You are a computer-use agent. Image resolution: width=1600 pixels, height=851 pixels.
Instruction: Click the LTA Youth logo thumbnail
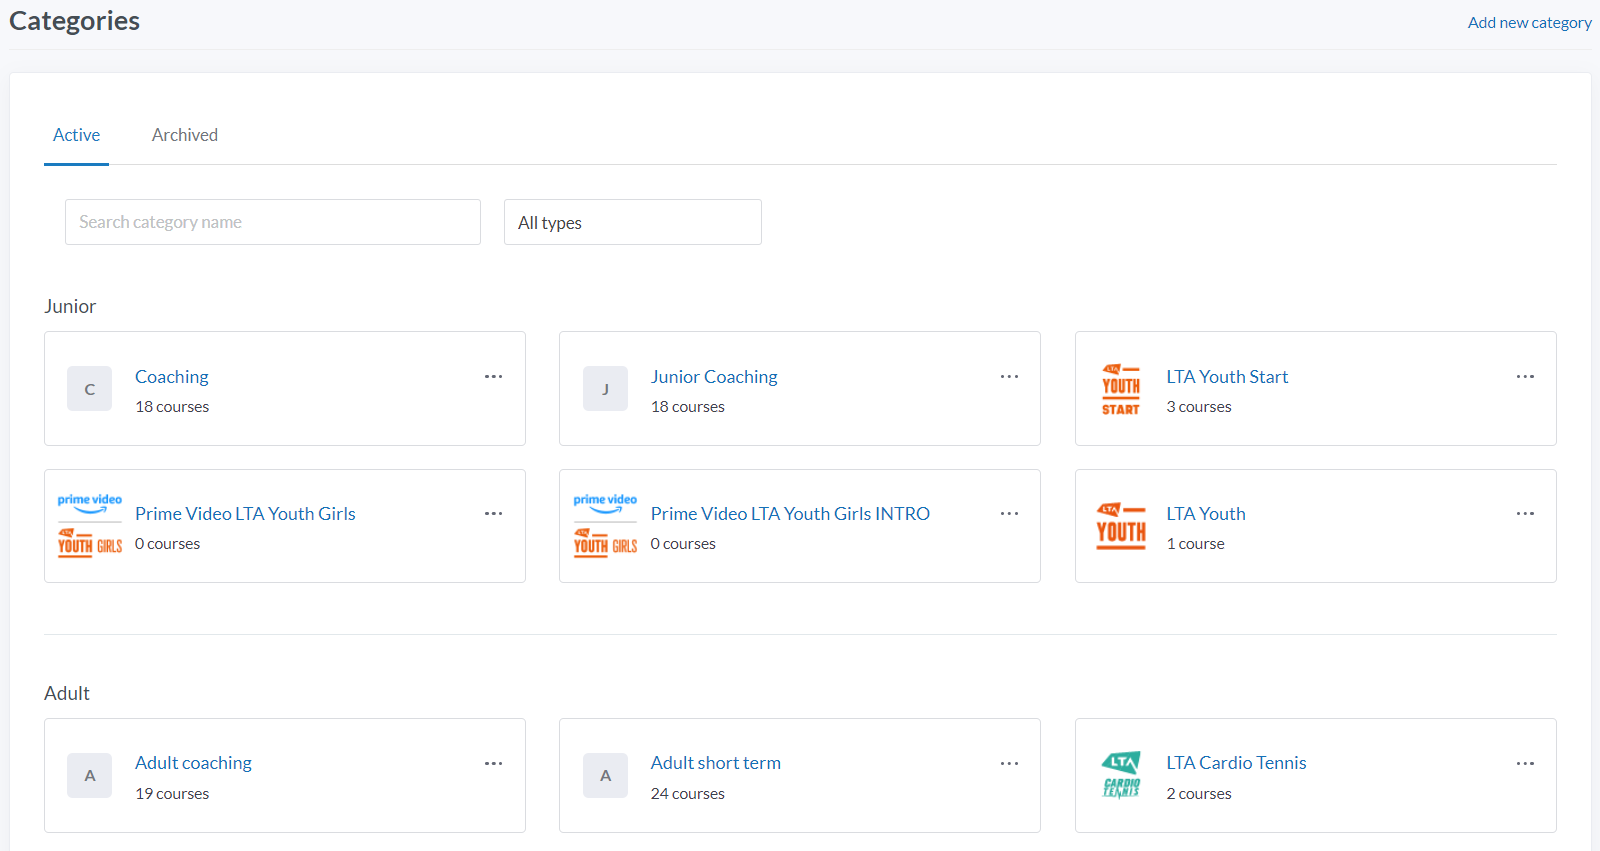[x=1121, y=526]
